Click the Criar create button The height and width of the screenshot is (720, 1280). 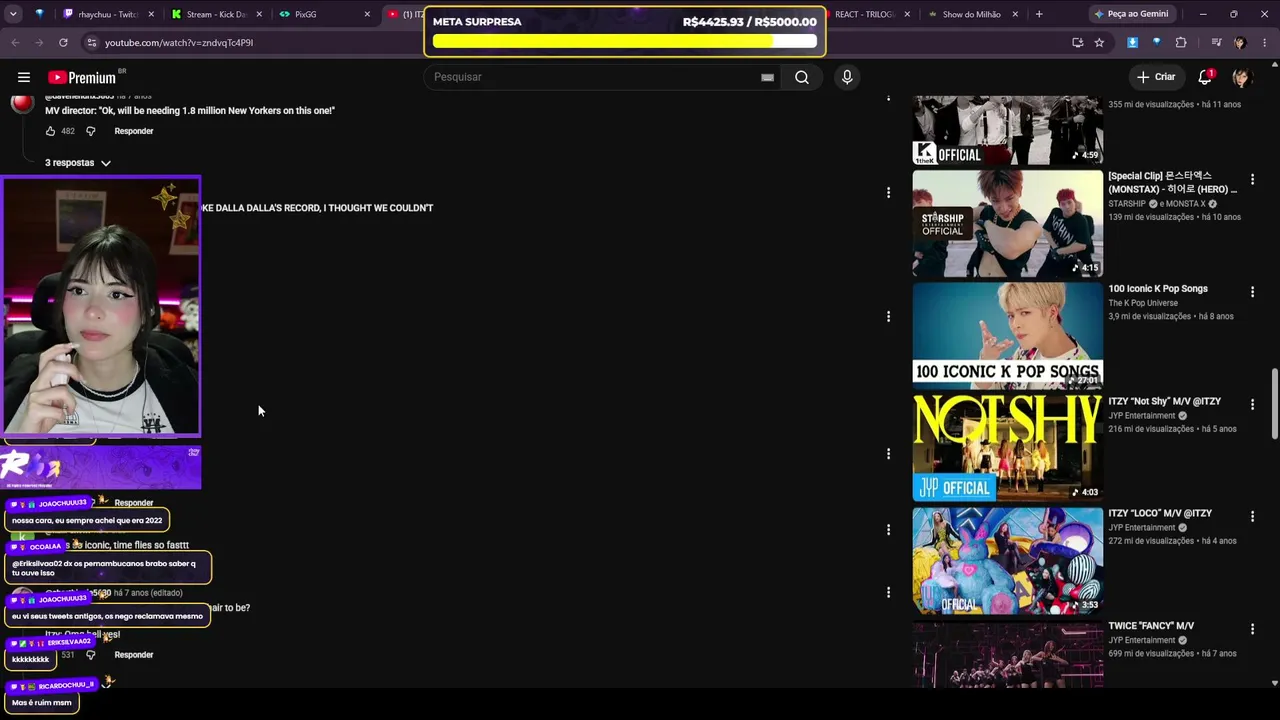[x=1156, y=77]
